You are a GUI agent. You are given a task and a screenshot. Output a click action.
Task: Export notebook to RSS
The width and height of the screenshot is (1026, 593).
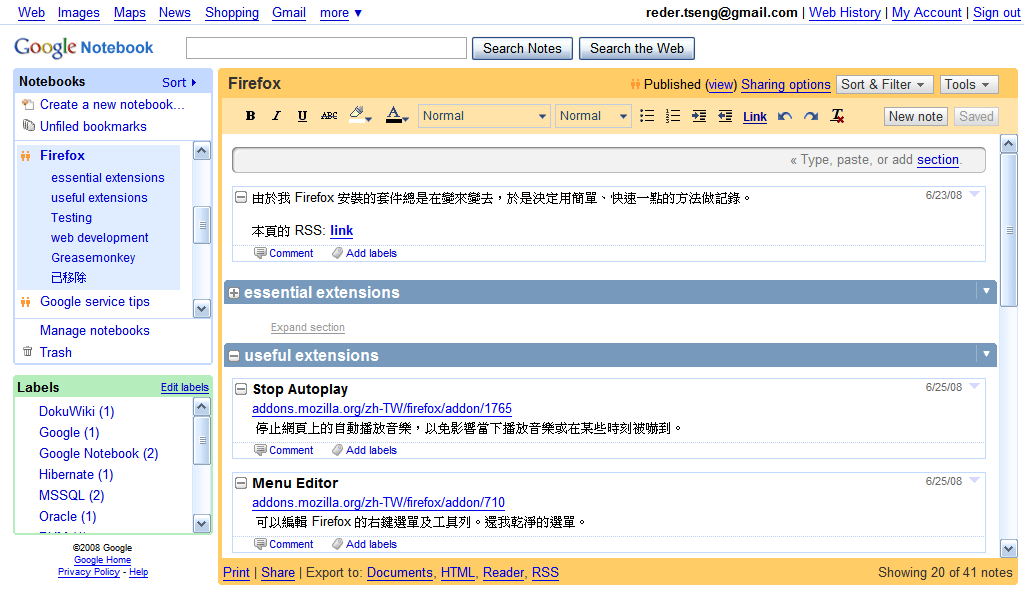545,573
